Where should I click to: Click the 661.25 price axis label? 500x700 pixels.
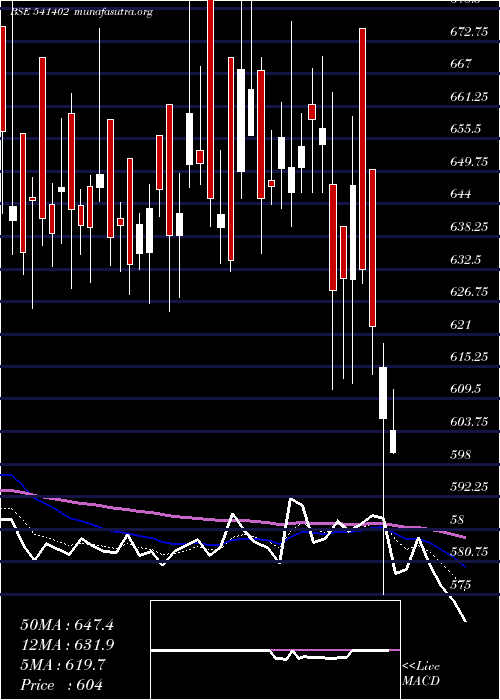[469, 96]
